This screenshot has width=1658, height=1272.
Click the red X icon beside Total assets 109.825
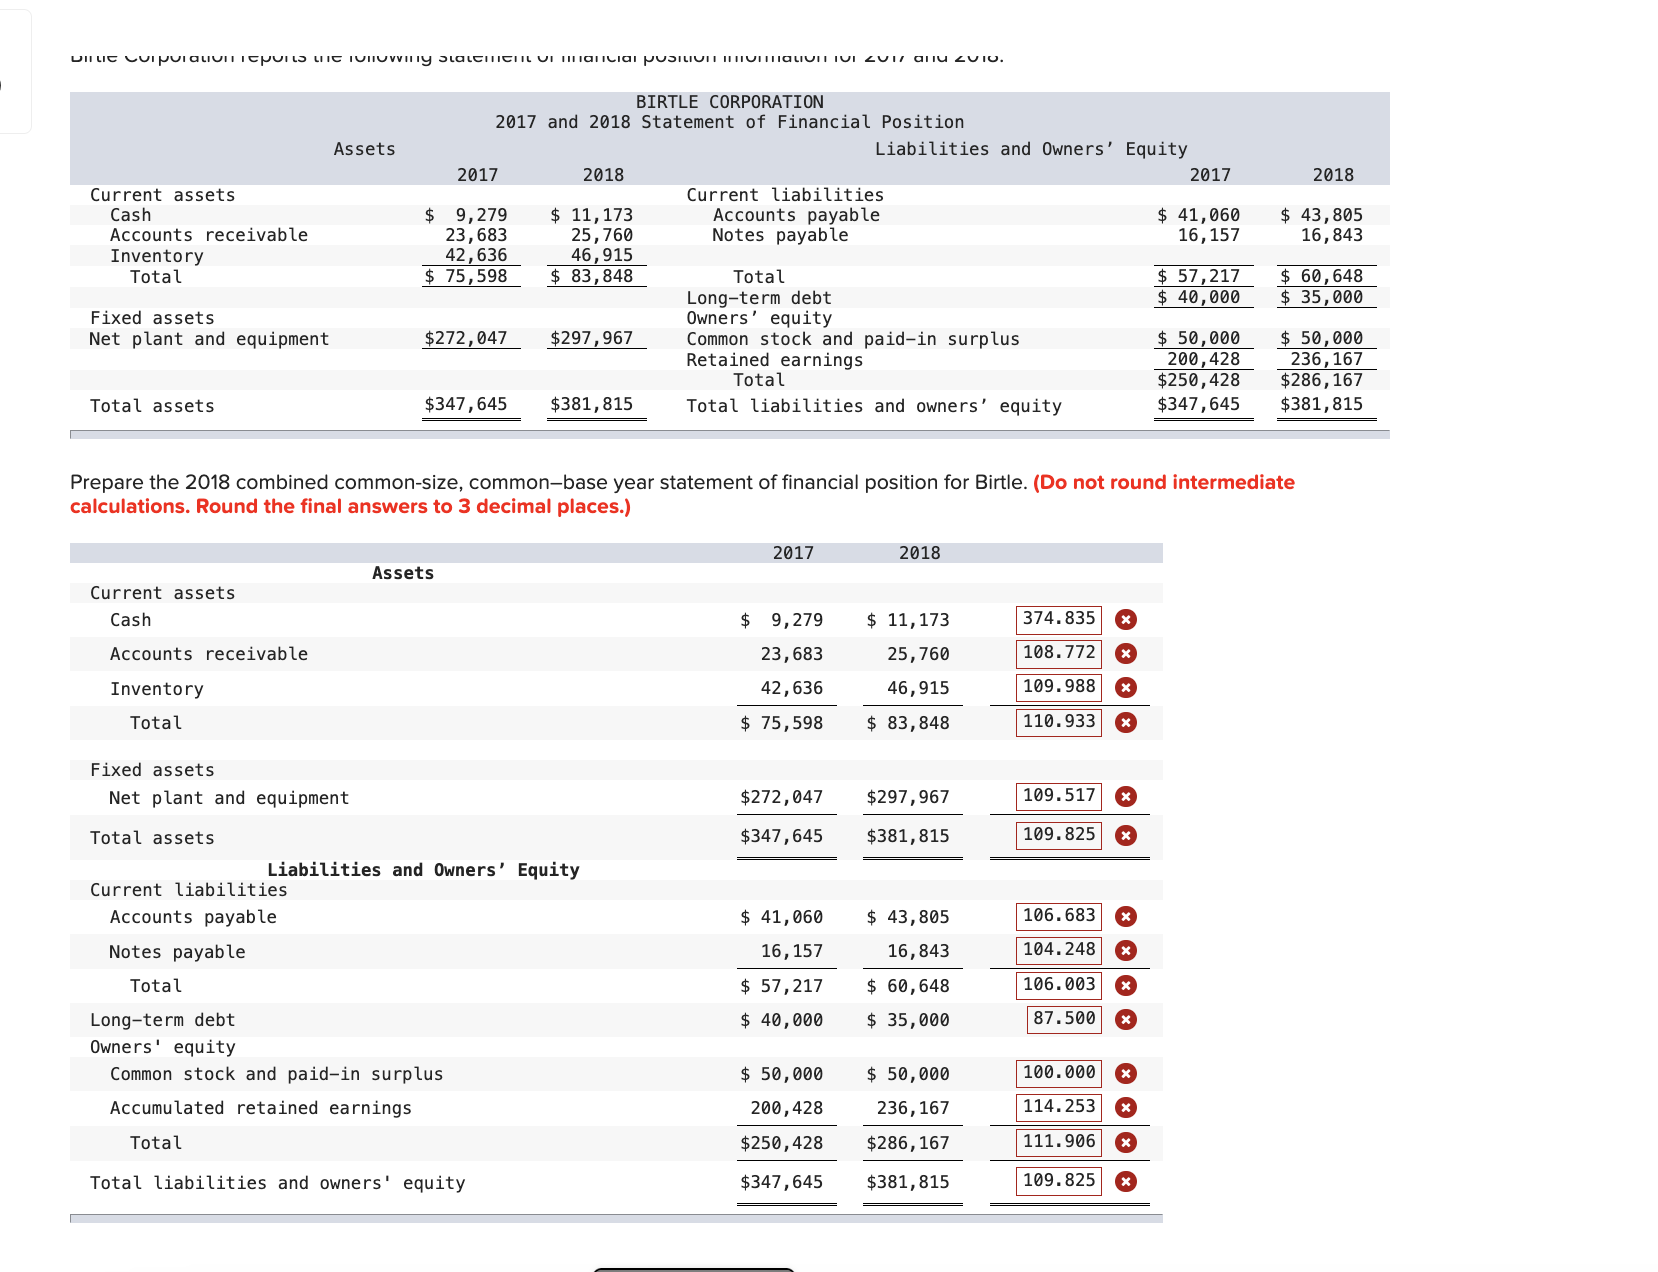click(x=1126, y=836)
